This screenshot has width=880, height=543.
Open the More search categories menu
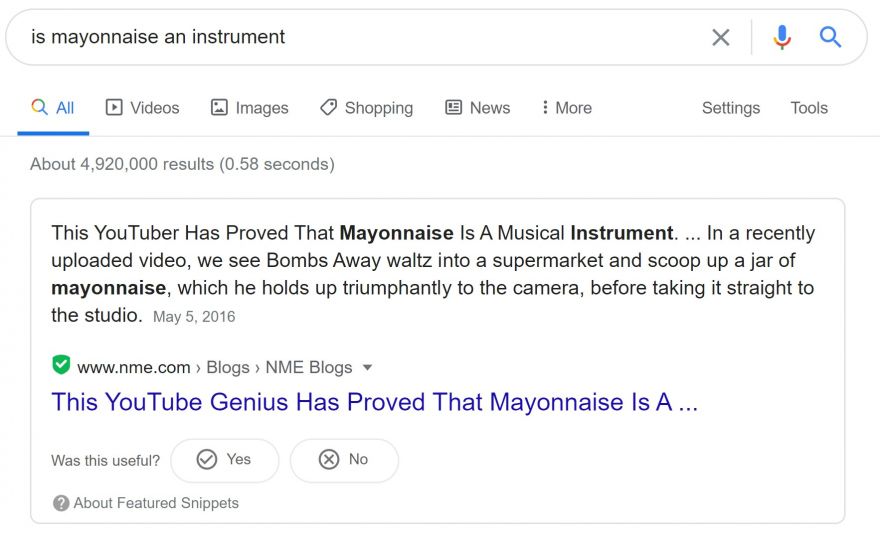pyautogui.click(x=567, y=108)
